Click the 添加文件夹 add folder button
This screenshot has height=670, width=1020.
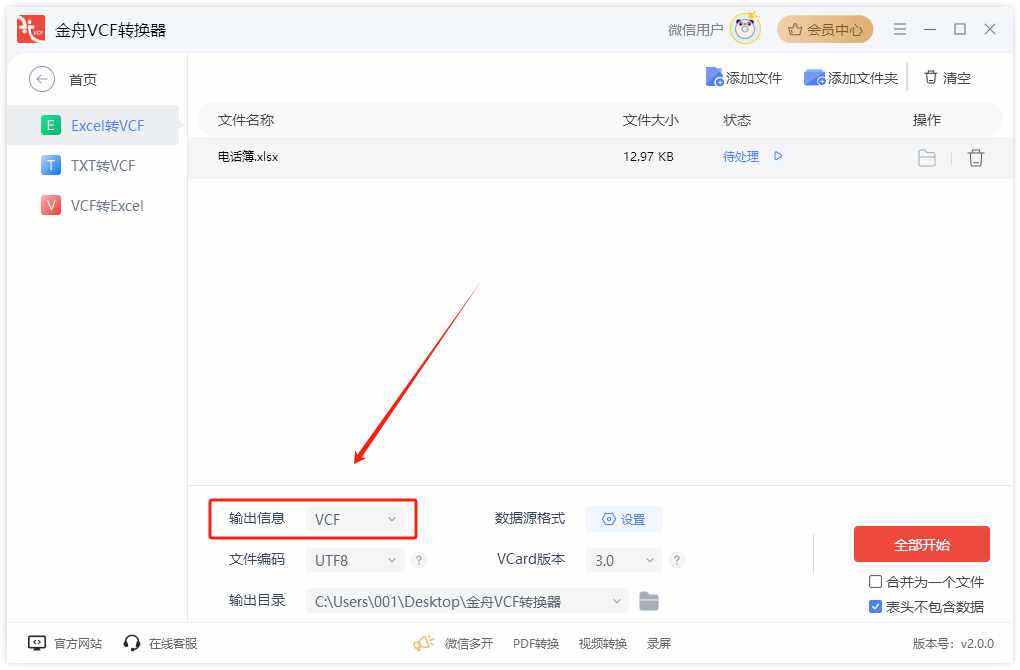[851, 78]
